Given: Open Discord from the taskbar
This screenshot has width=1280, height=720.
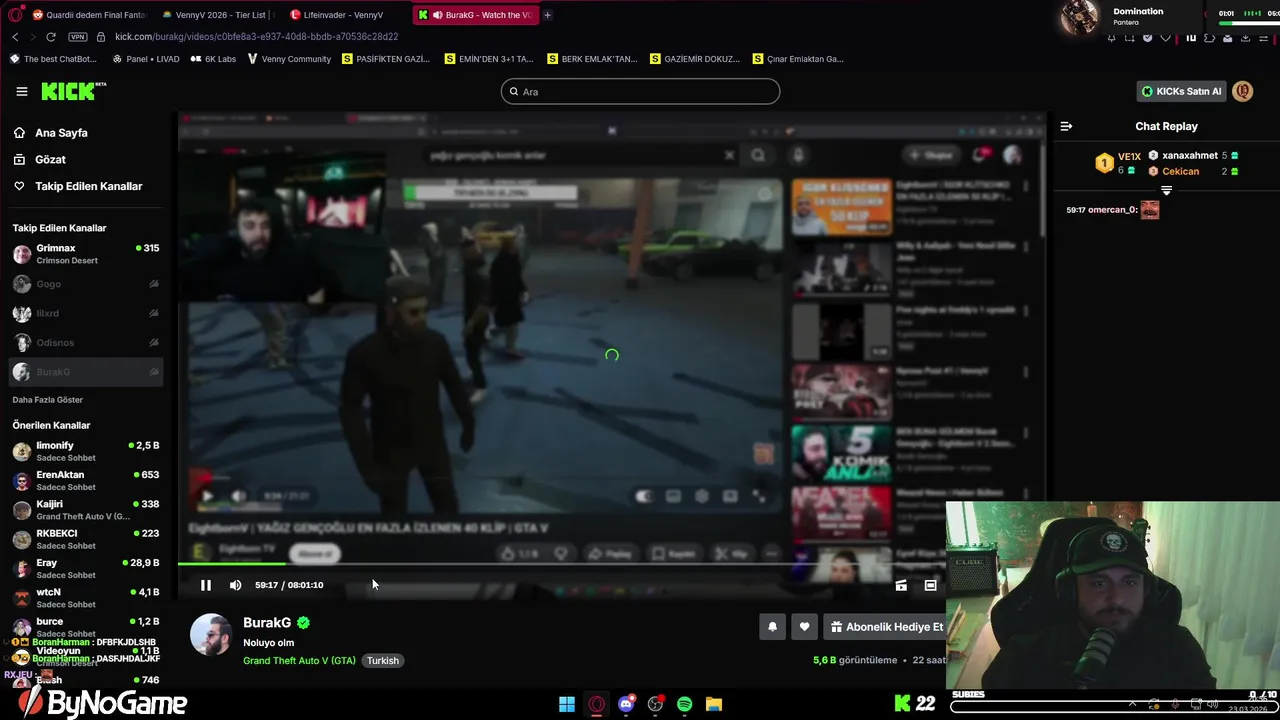Looking at the screenshot, I should (x=626, y=704).
